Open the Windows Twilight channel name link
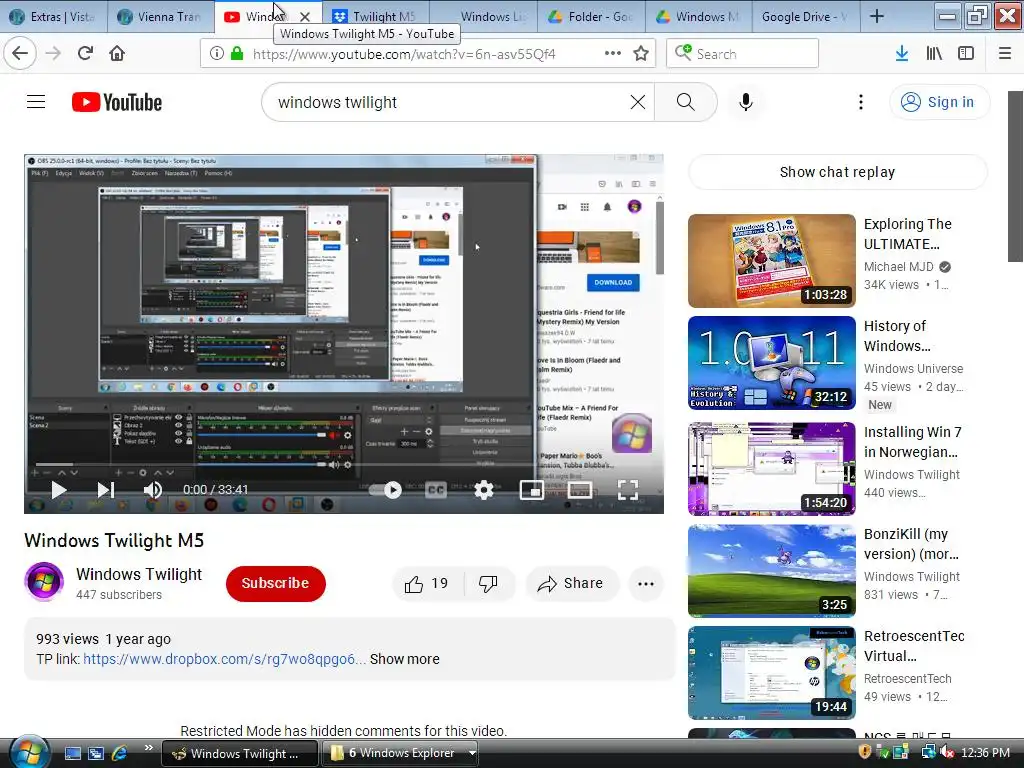 pyautogui.click(x=139, y=574)
